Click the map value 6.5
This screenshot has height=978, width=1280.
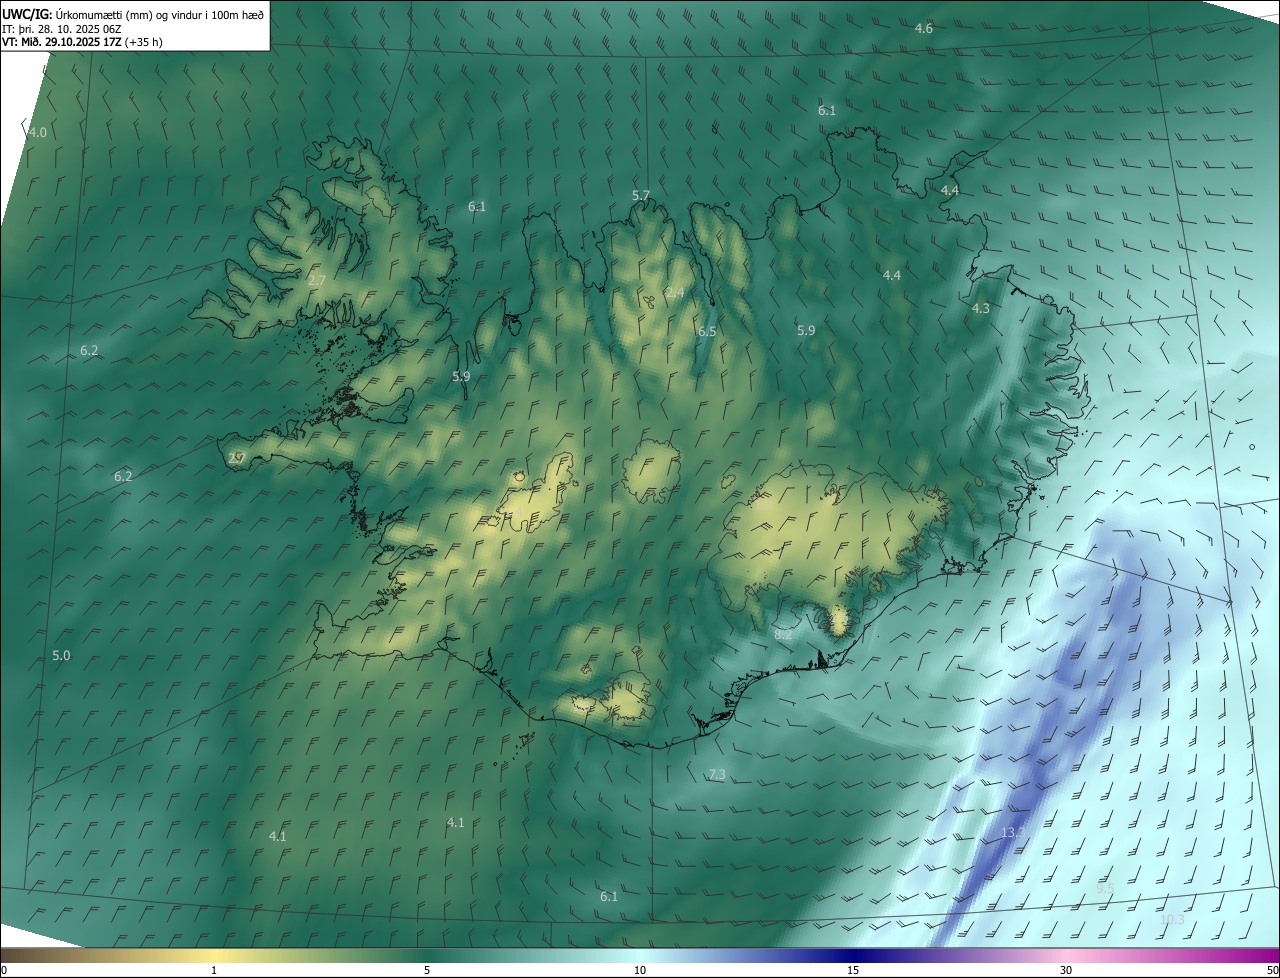click(x=707, y=331)
